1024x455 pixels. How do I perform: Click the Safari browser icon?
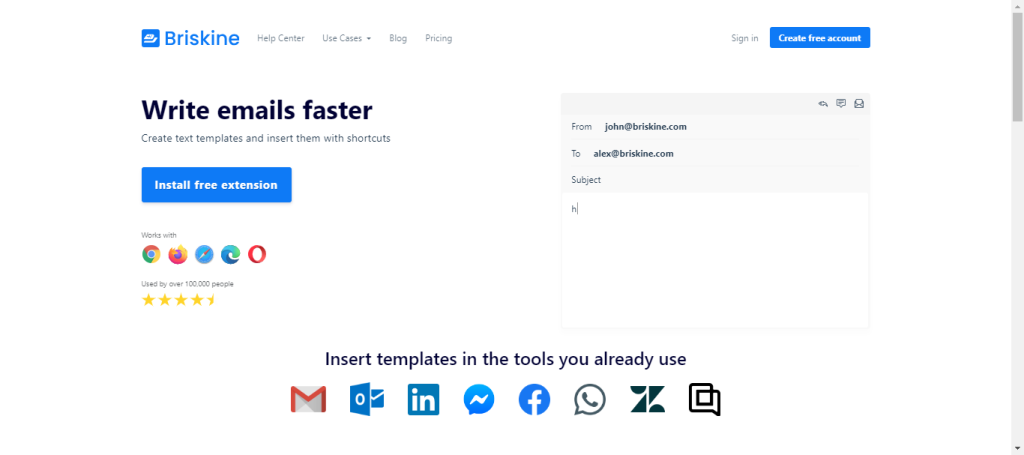[x=204, y=254]
